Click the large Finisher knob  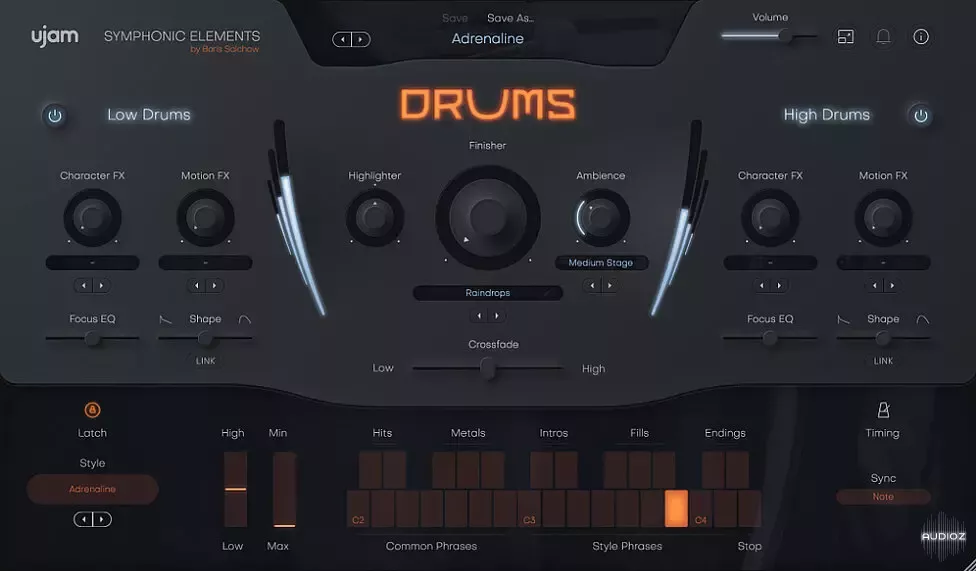coord(487,217)
